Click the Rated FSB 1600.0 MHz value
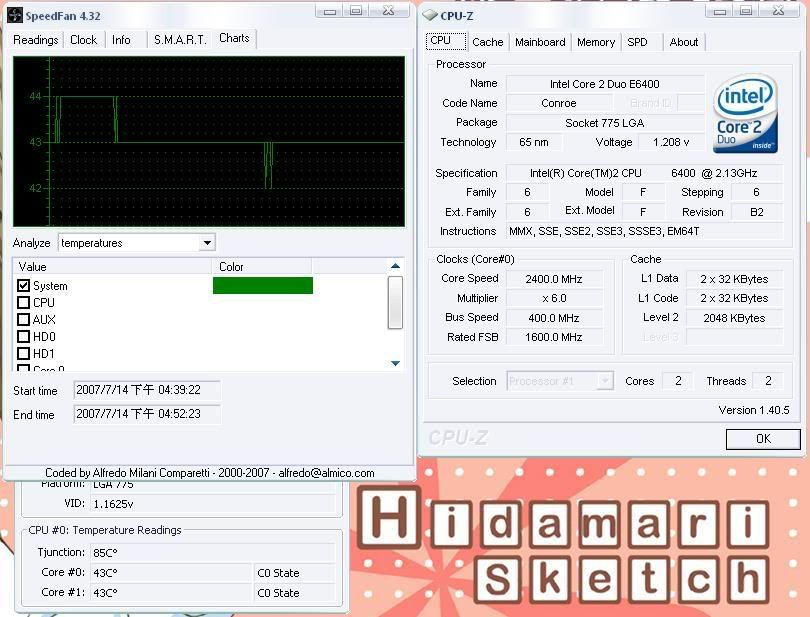The width and height of the screenshot is (810, 617). pyautogui.click(x=554, y=337)
